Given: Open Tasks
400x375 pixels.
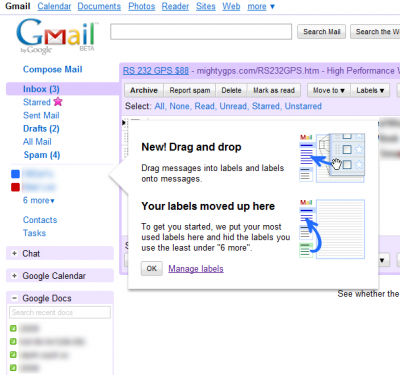Looking at the screenshot, I should click(34, 233).
